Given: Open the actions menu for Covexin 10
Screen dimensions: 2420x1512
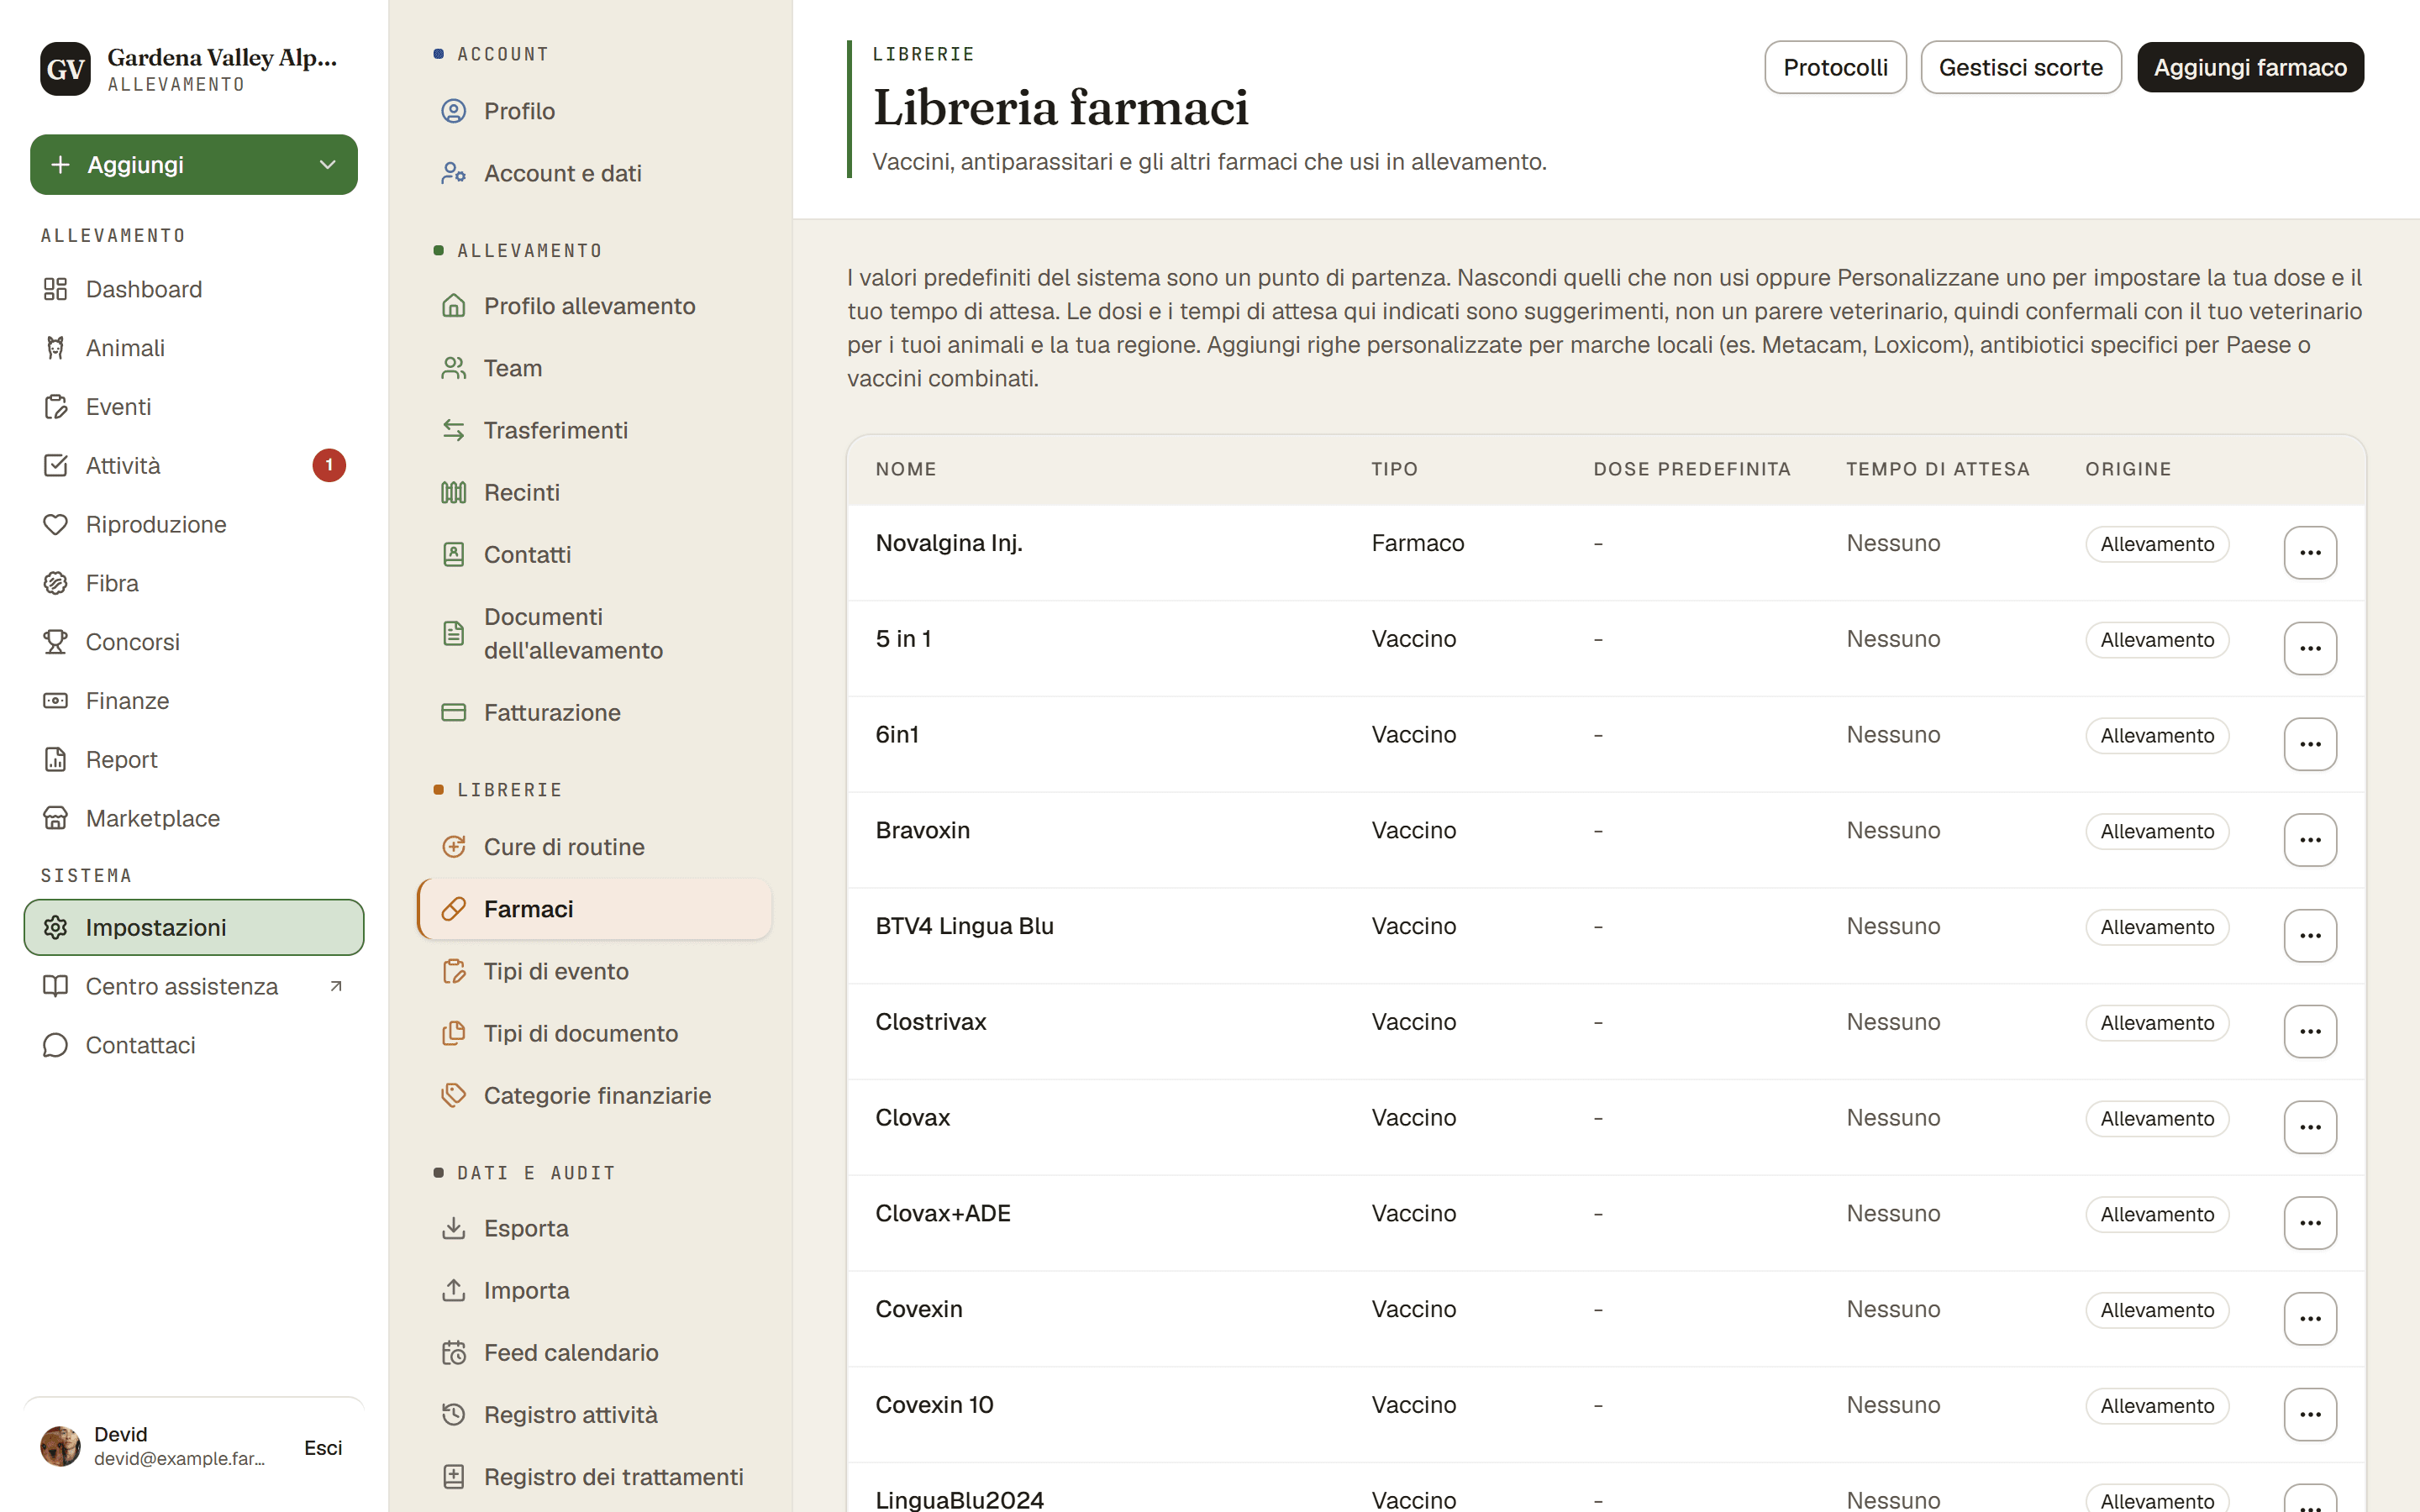Looking at the screenshot, I should (2310, 1414).
